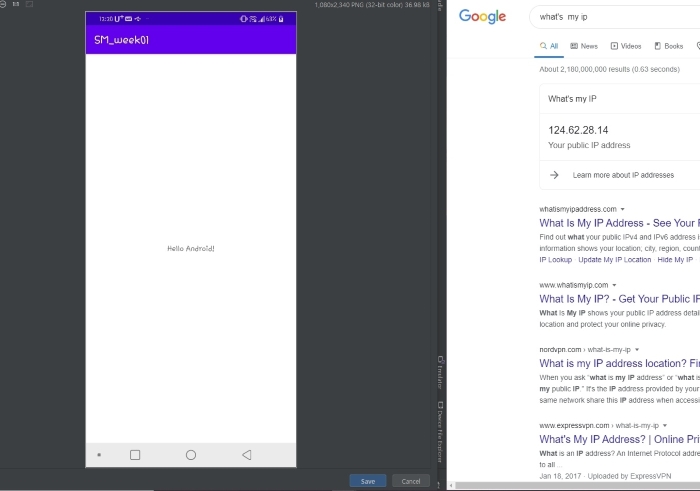Click the What's my IP card heading

click(x=572, y=99)
